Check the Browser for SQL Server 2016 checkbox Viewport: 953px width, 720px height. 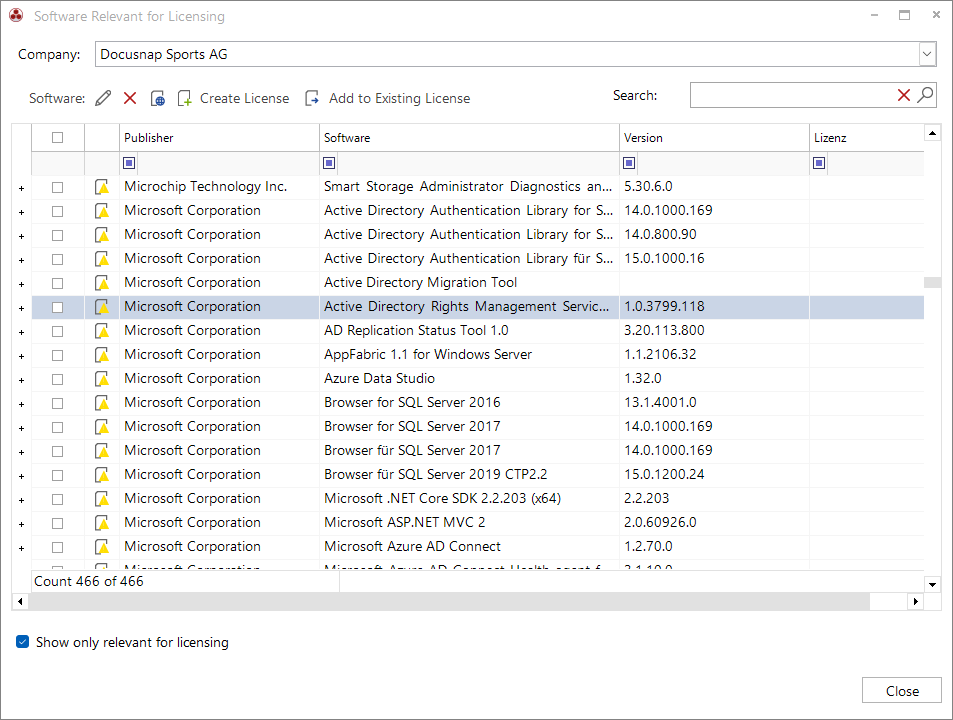coord(58,403)
